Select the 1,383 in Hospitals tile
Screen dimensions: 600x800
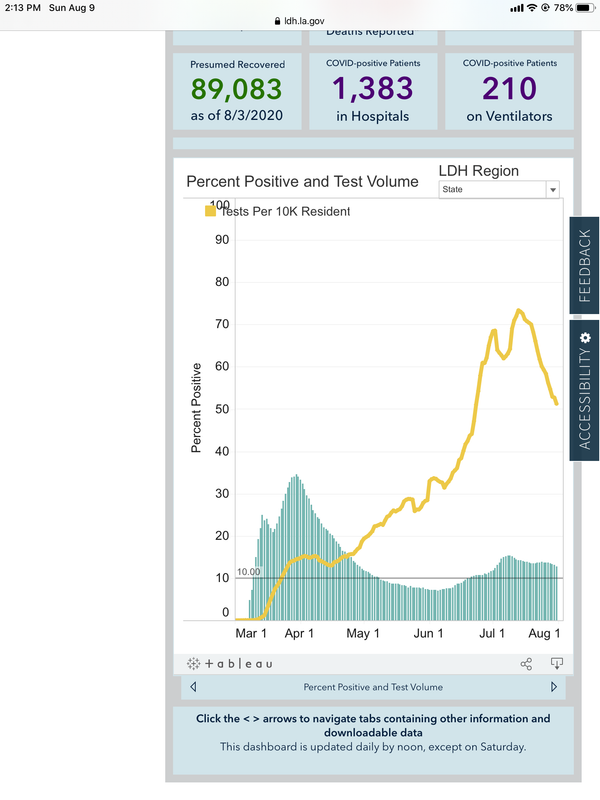pos(373,91)
